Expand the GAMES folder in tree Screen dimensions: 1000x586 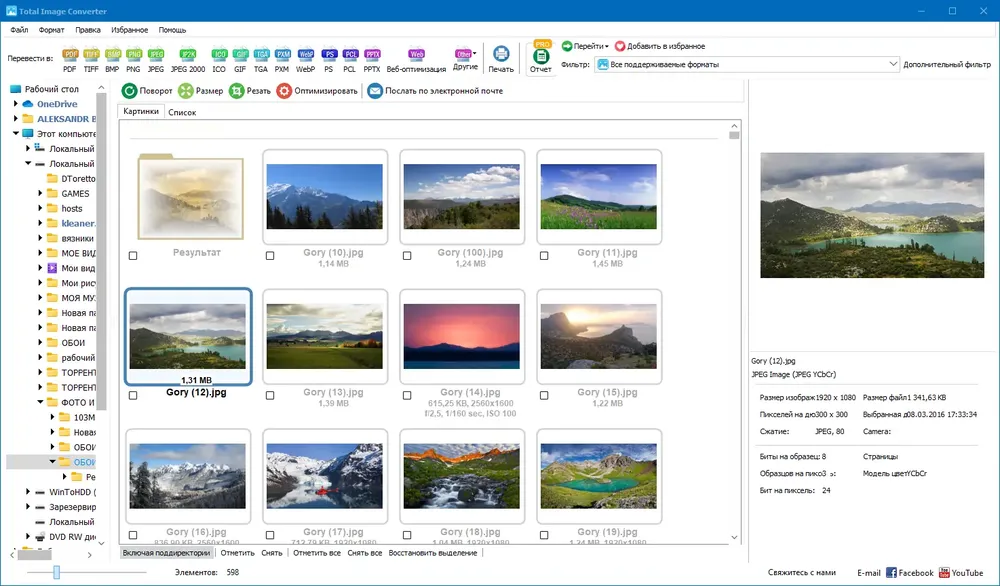40,193
